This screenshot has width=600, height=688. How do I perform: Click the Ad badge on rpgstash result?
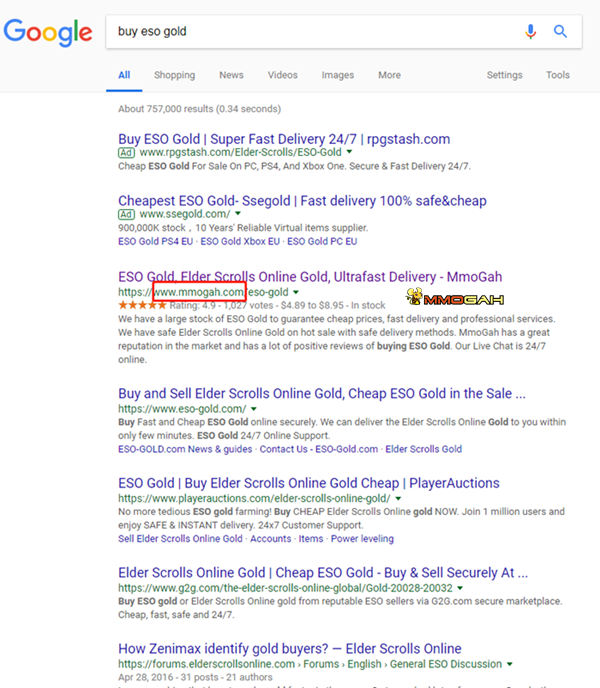(126, 153)
